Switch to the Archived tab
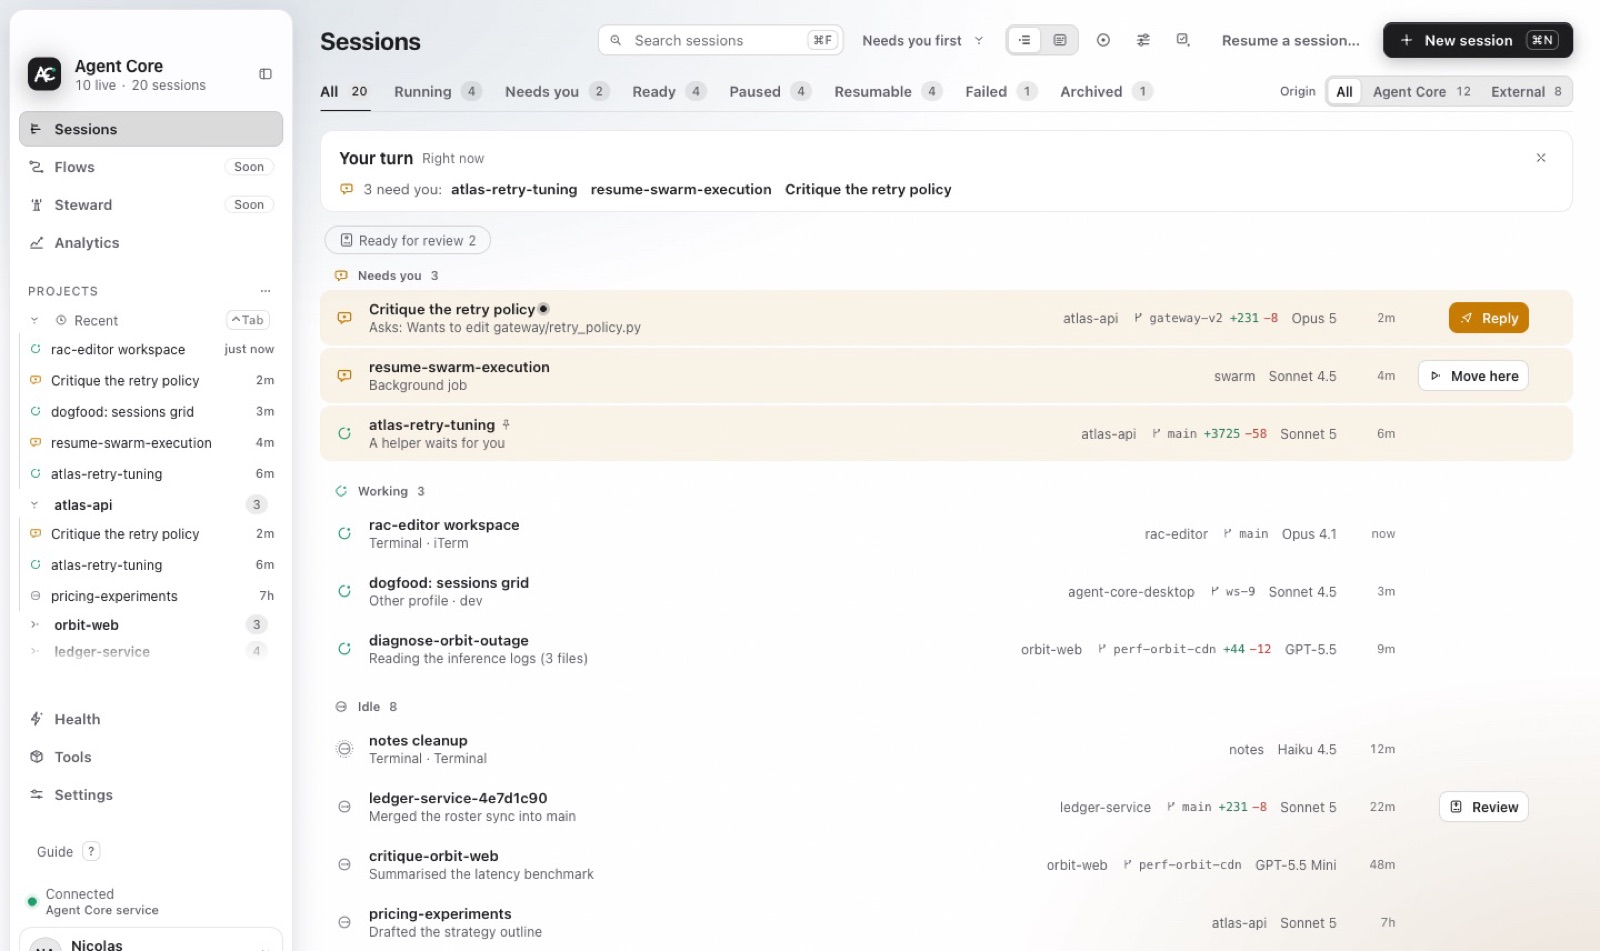The width and height of the screenshot is (1600, 951). click(x=1106, y=91)
